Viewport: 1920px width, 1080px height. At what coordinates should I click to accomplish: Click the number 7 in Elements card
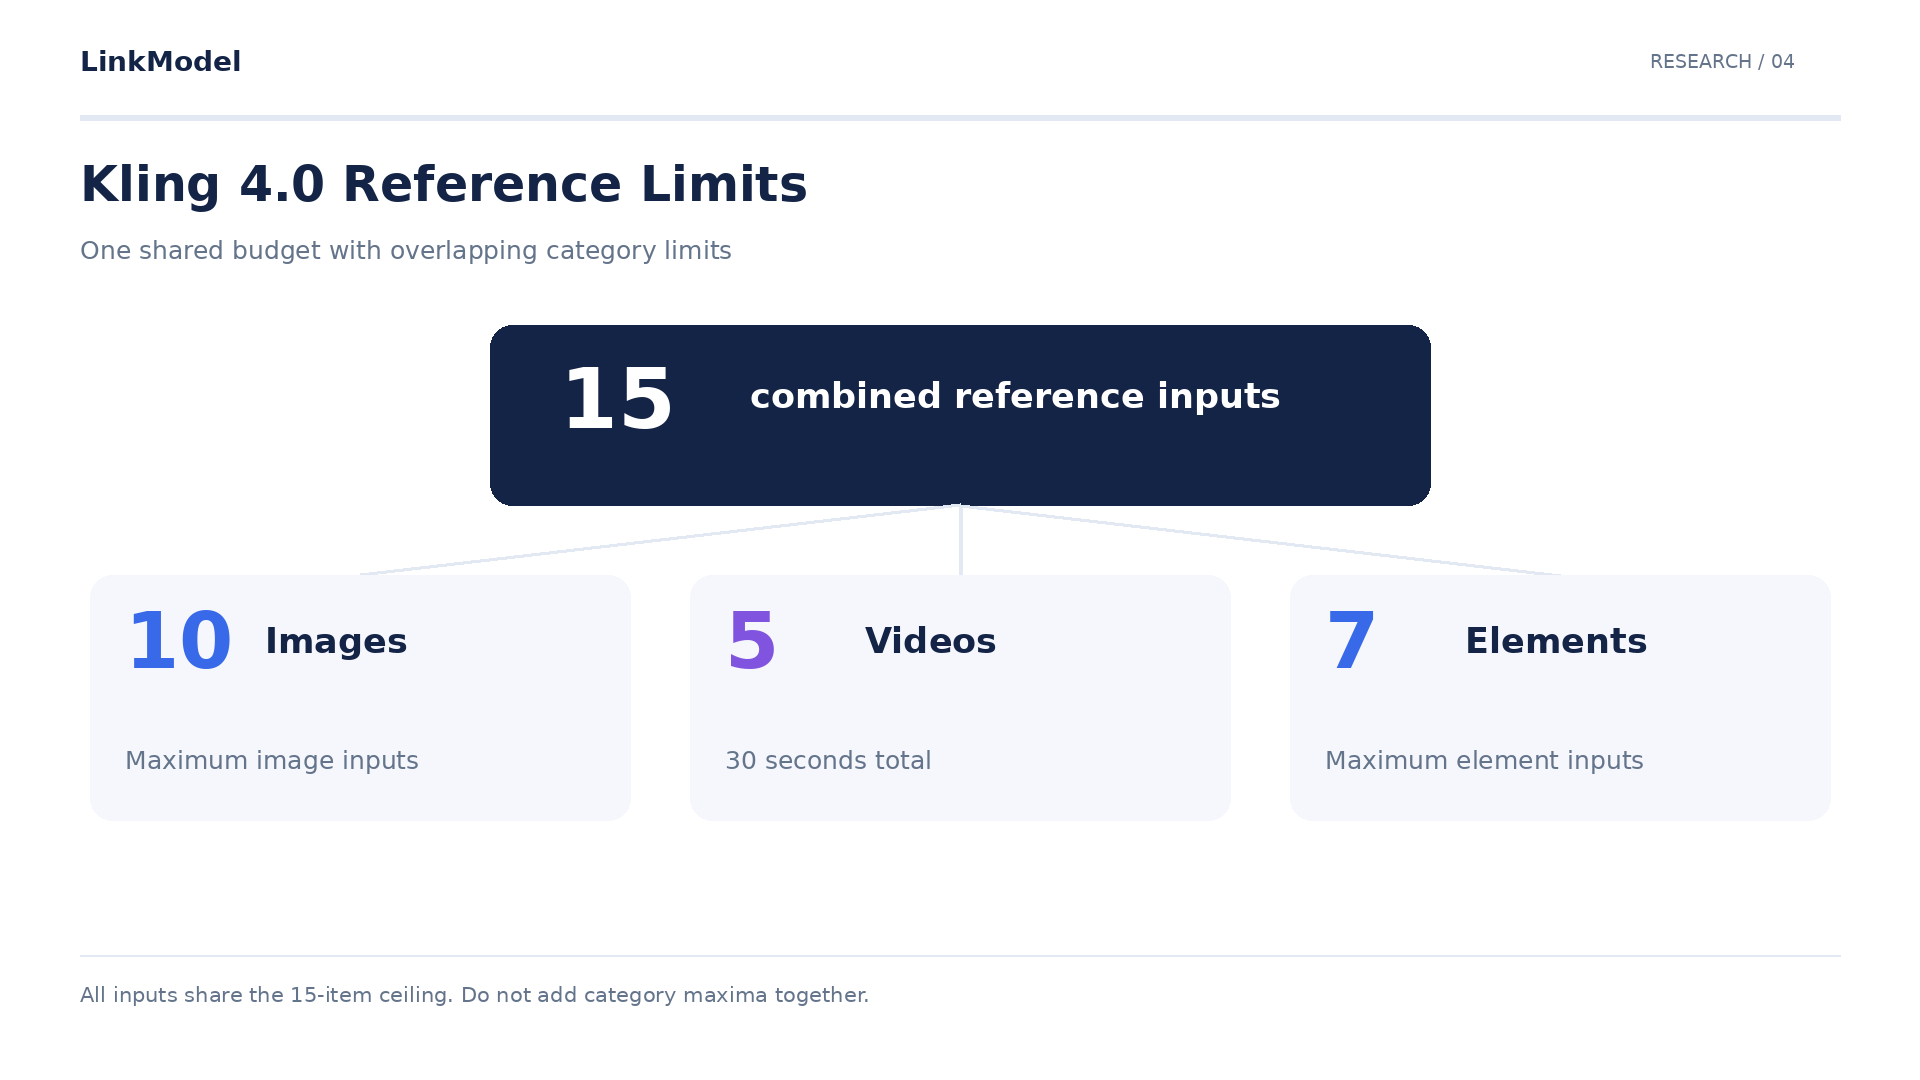[x=1352, y=642]
